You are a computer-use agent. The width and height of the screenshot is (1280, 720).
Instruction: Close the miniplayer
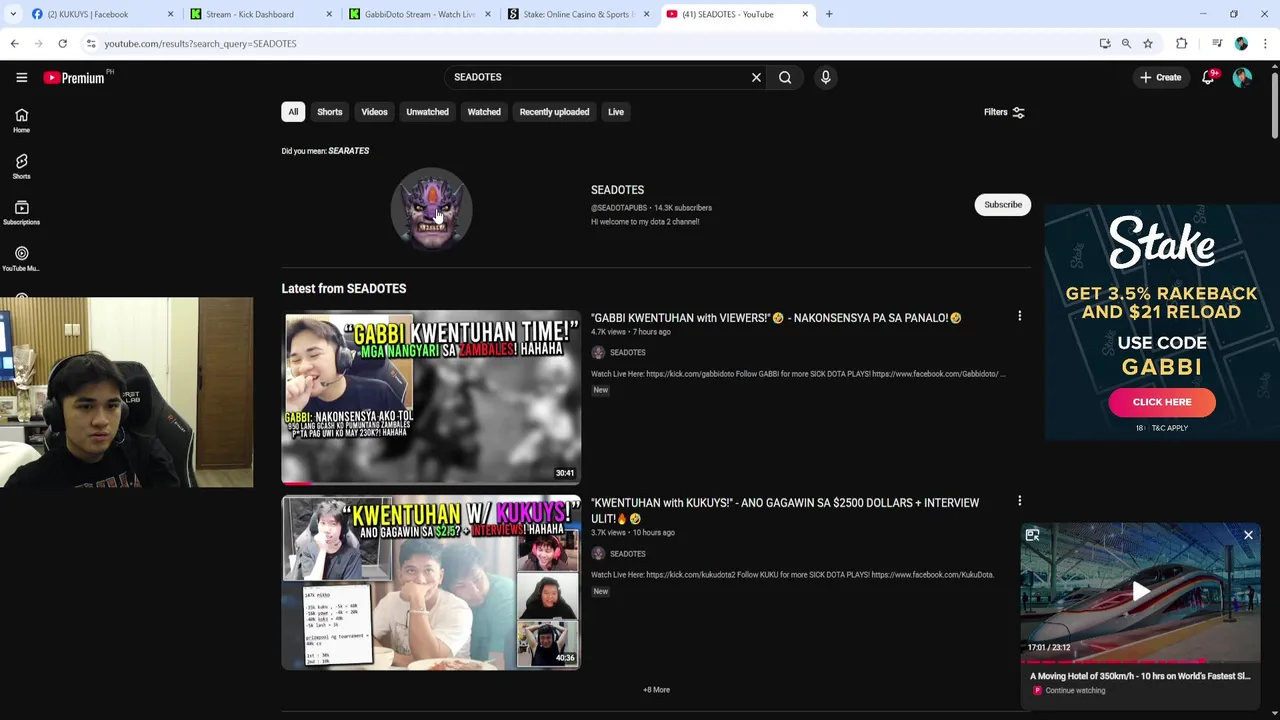[1248, 535]
